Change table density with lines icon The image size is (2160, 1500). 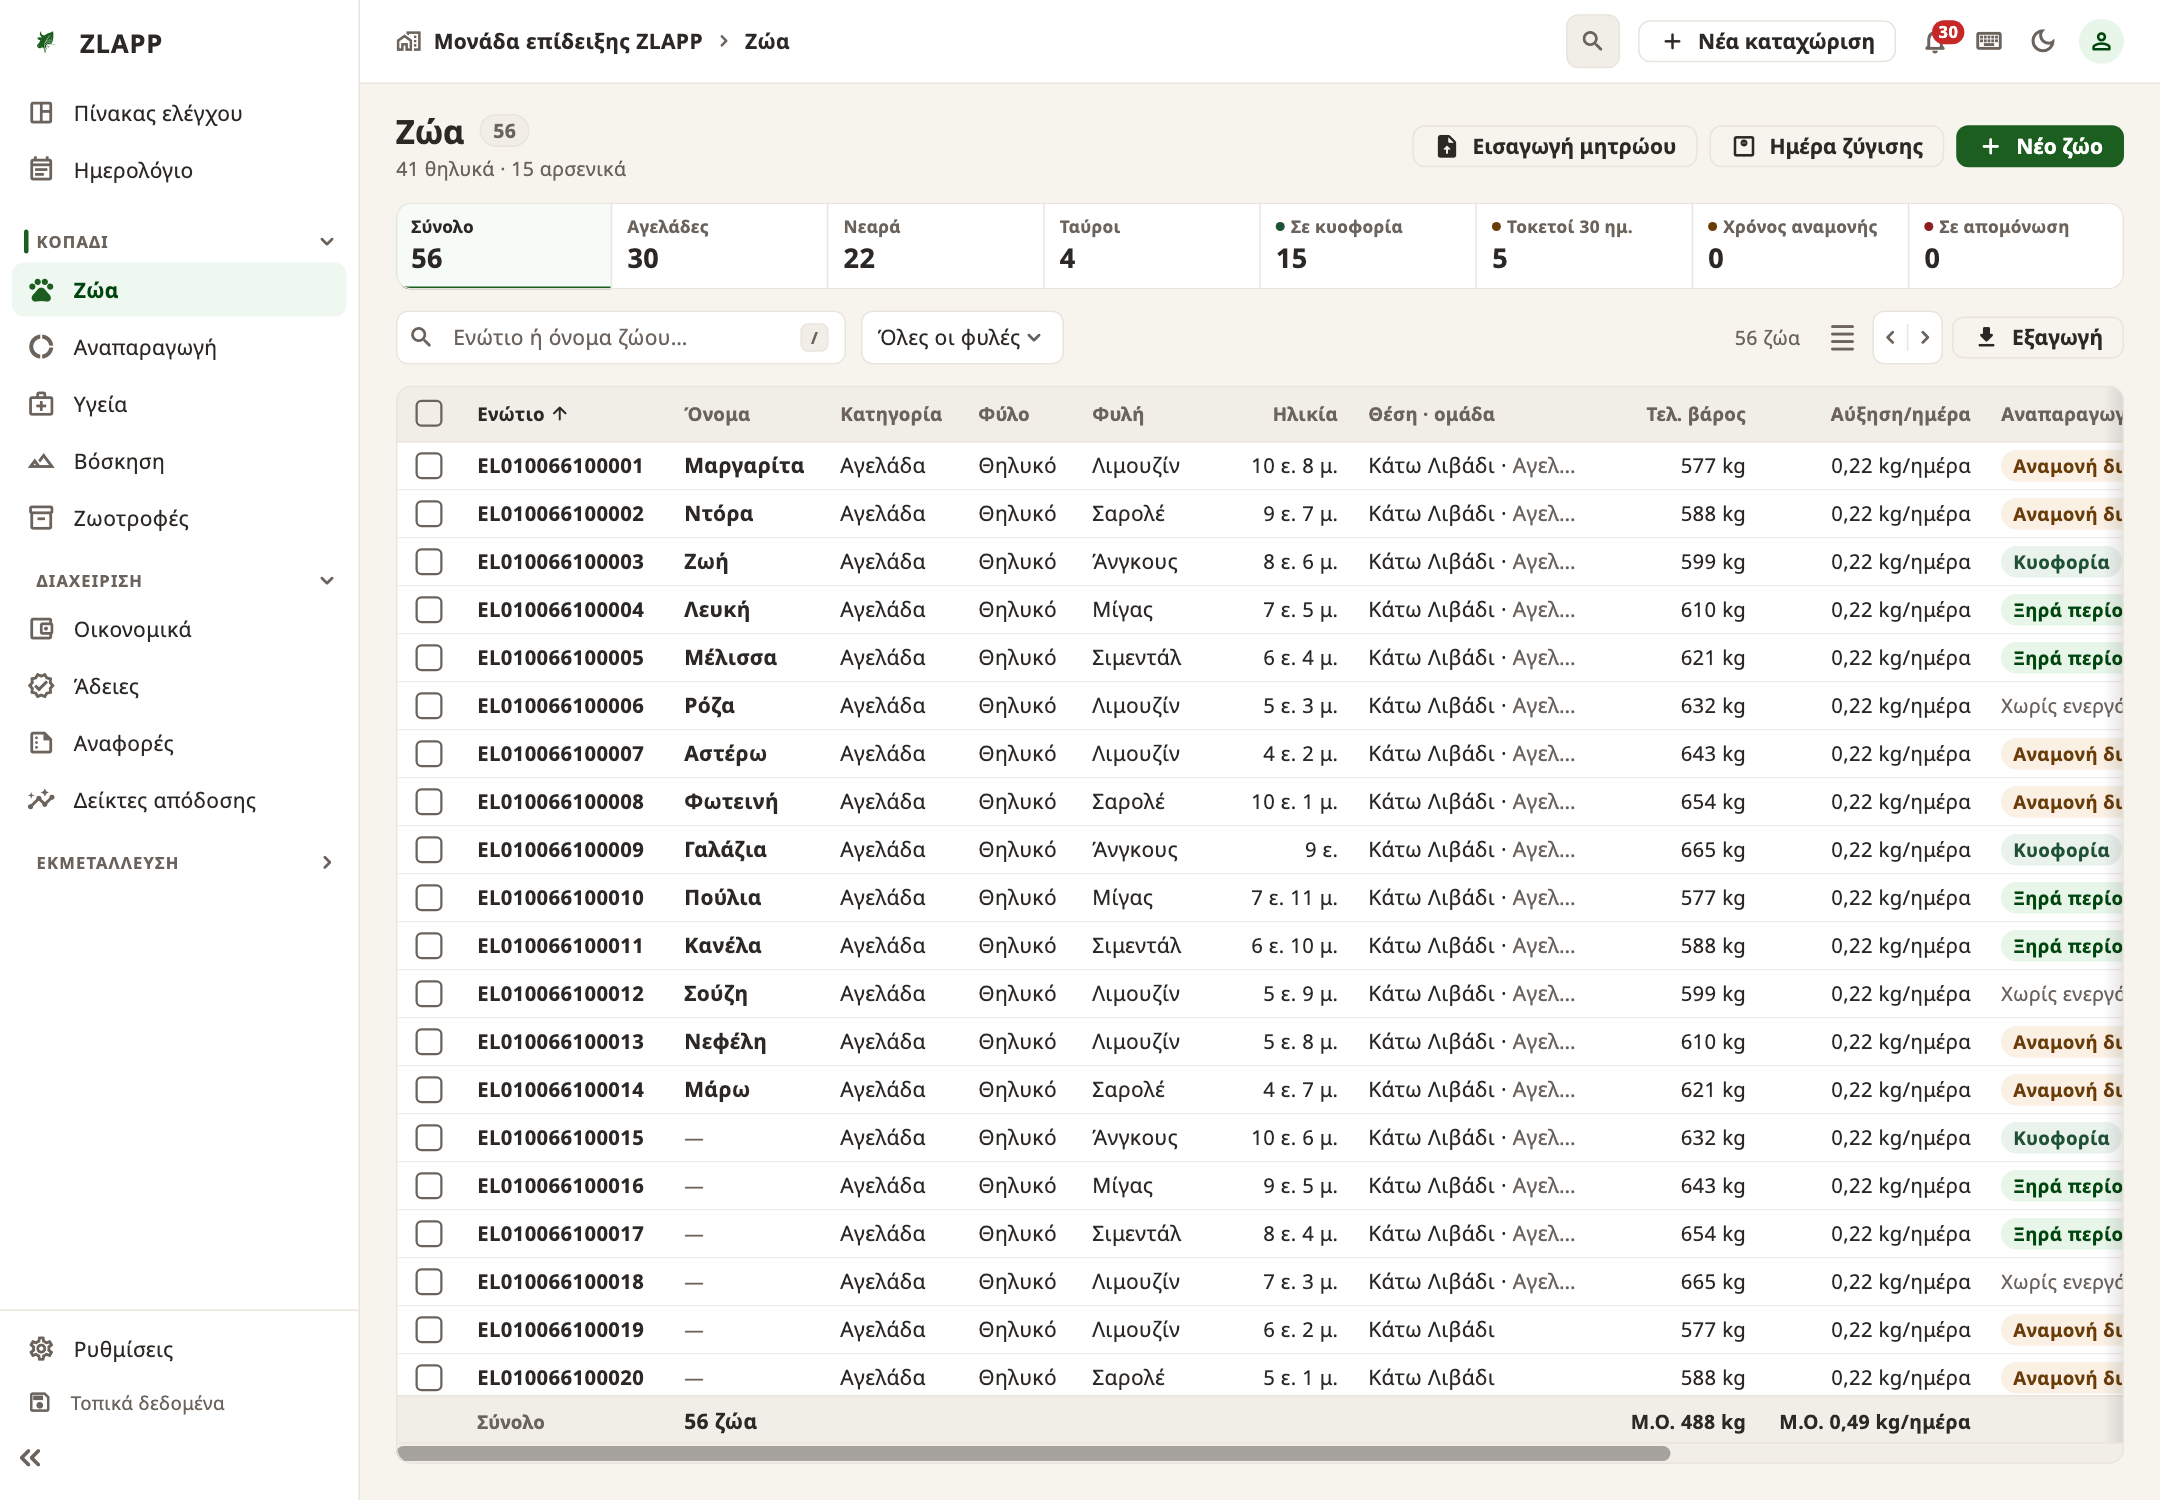coord(1842,338)
